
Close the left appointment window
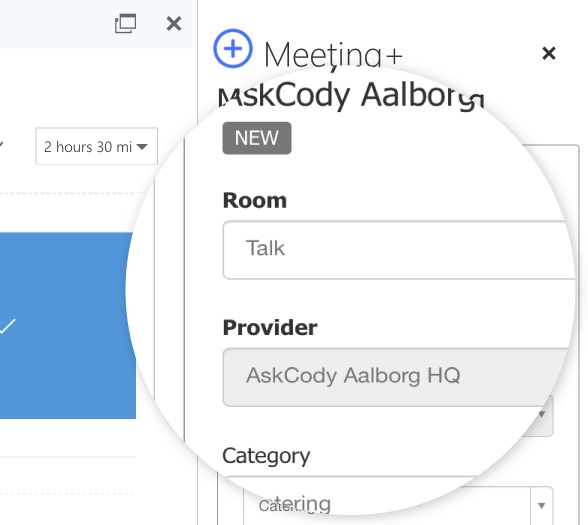click(x=174, y=24)
